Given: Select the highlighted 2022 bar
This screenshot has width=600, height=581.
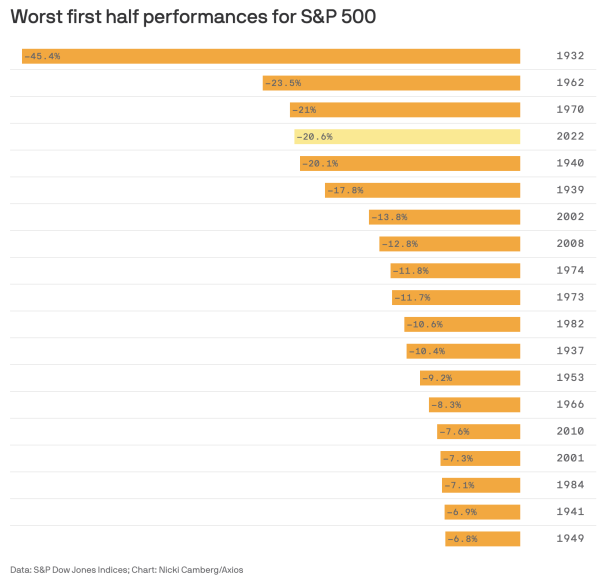Looking at the screenshot, I should pos(407,137).
